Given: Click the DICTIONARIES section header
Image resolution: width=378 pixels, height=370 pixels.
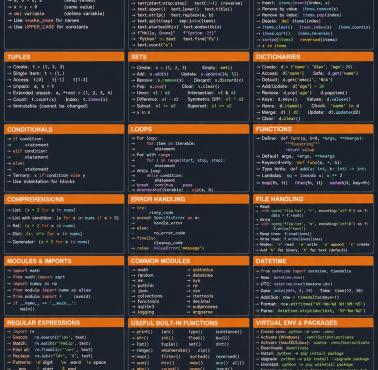Looking at the screenshot, I should pos(313,57).
